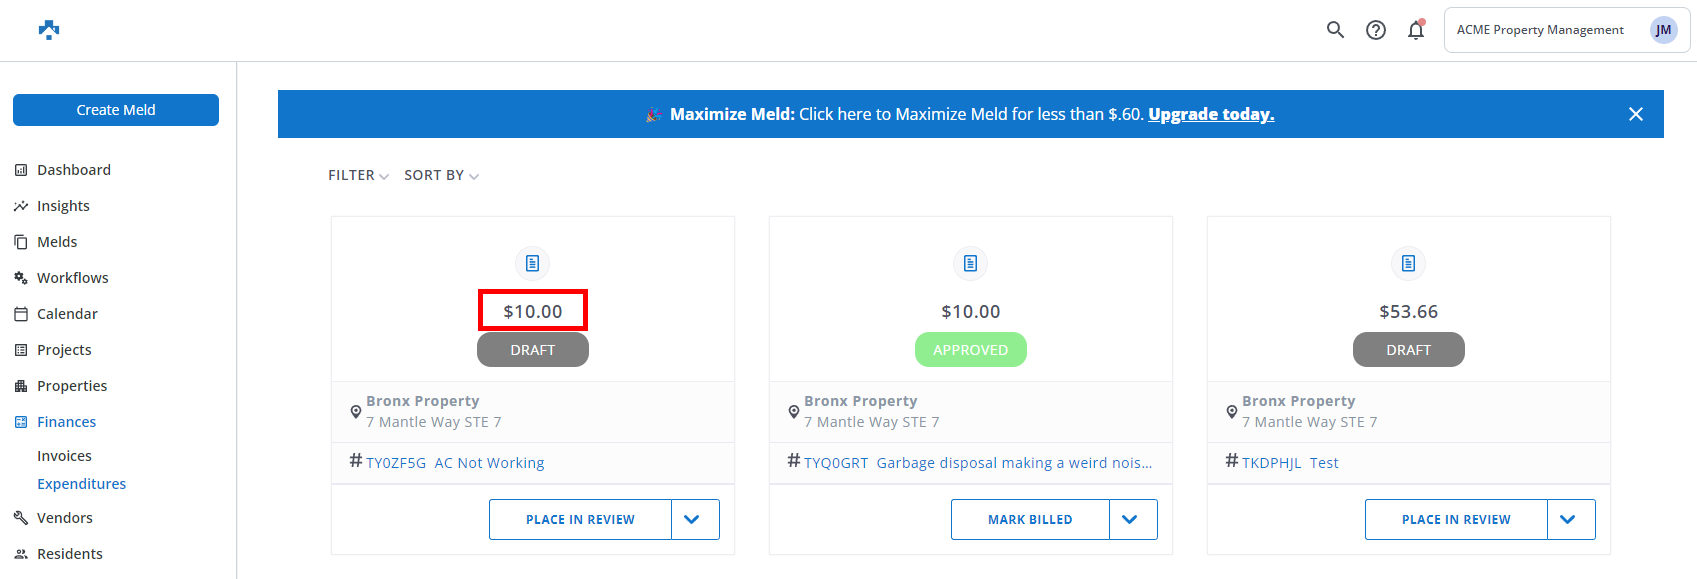This screenshot has width=1697, height=579.
Task: Click the Upgrade today link
Action: (x=1211, y=114)
